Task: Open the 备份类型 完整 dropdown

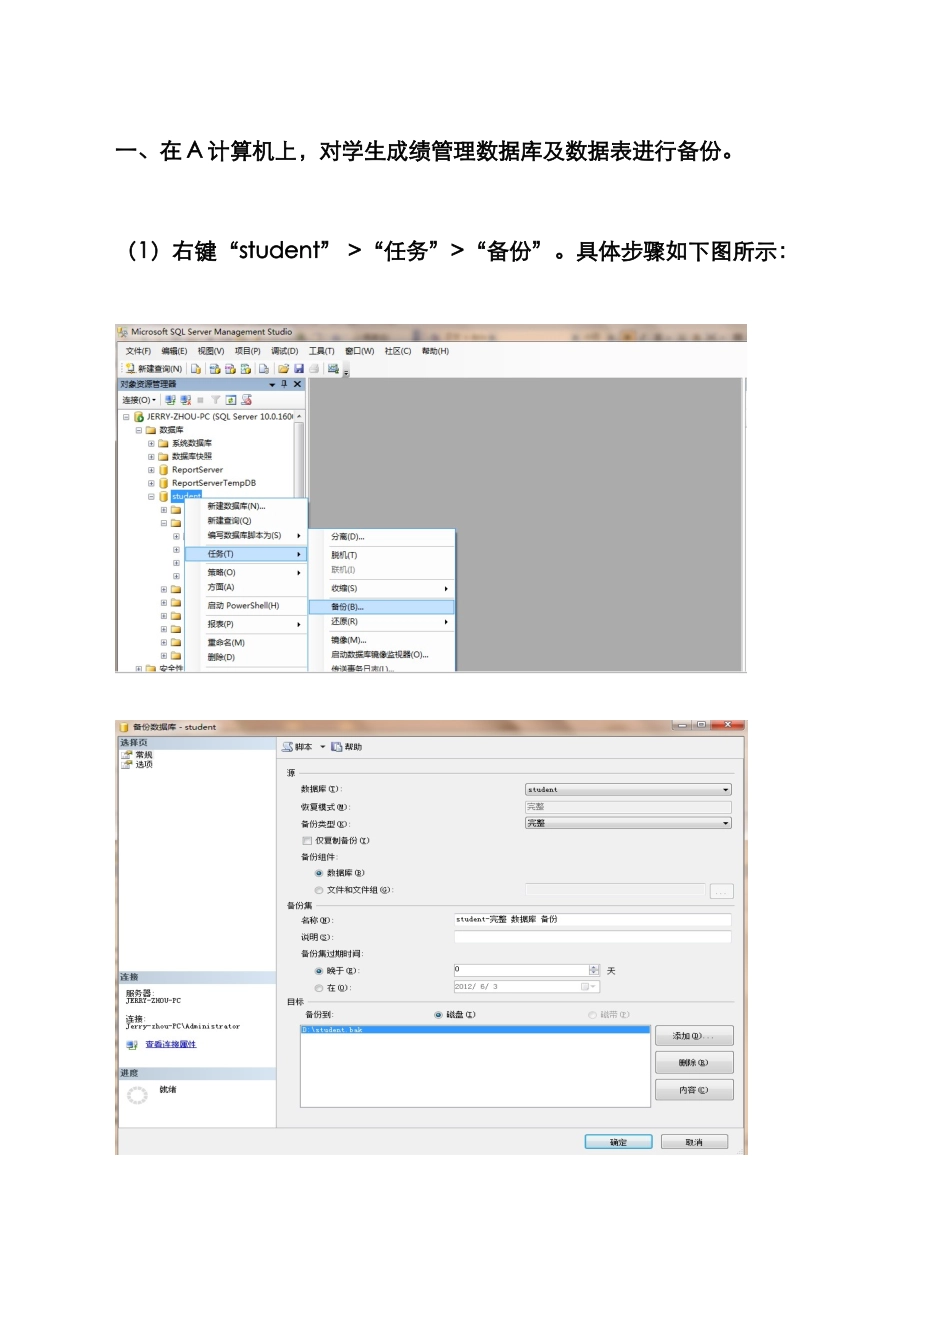Action: coord(628,823)
